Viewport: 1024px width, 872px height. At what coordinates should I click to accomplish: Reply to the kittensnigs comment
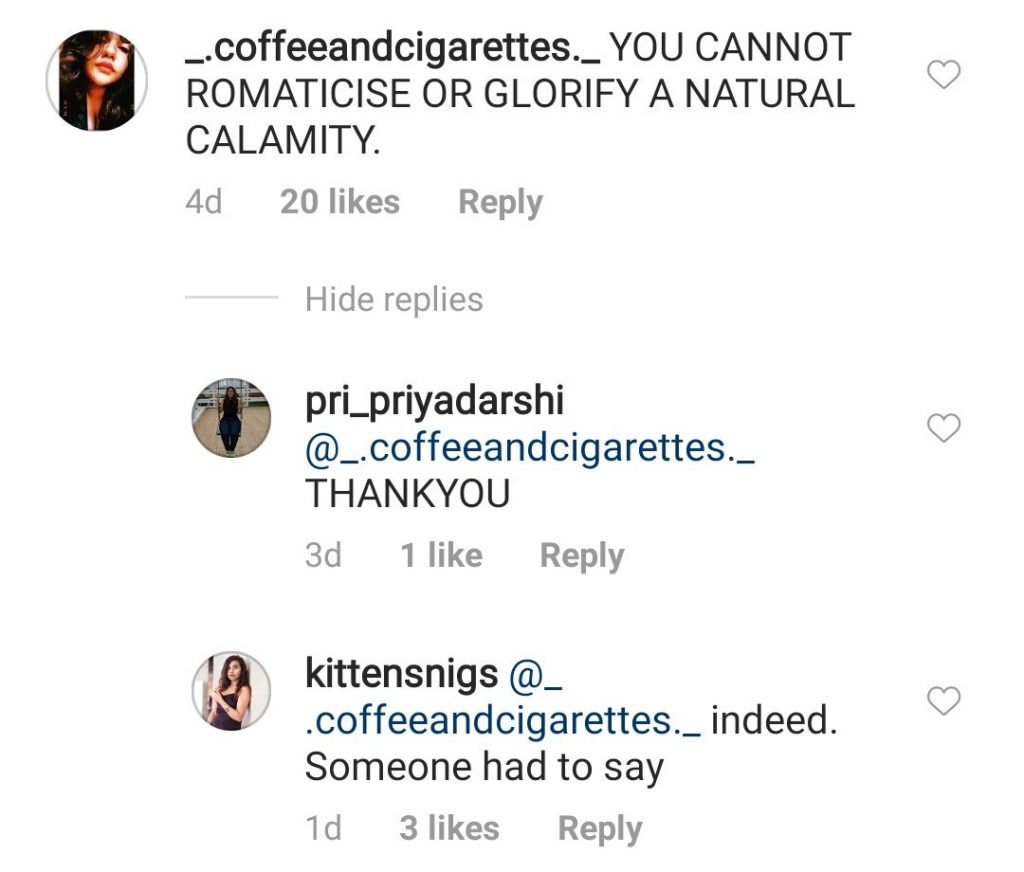[599, 828]
